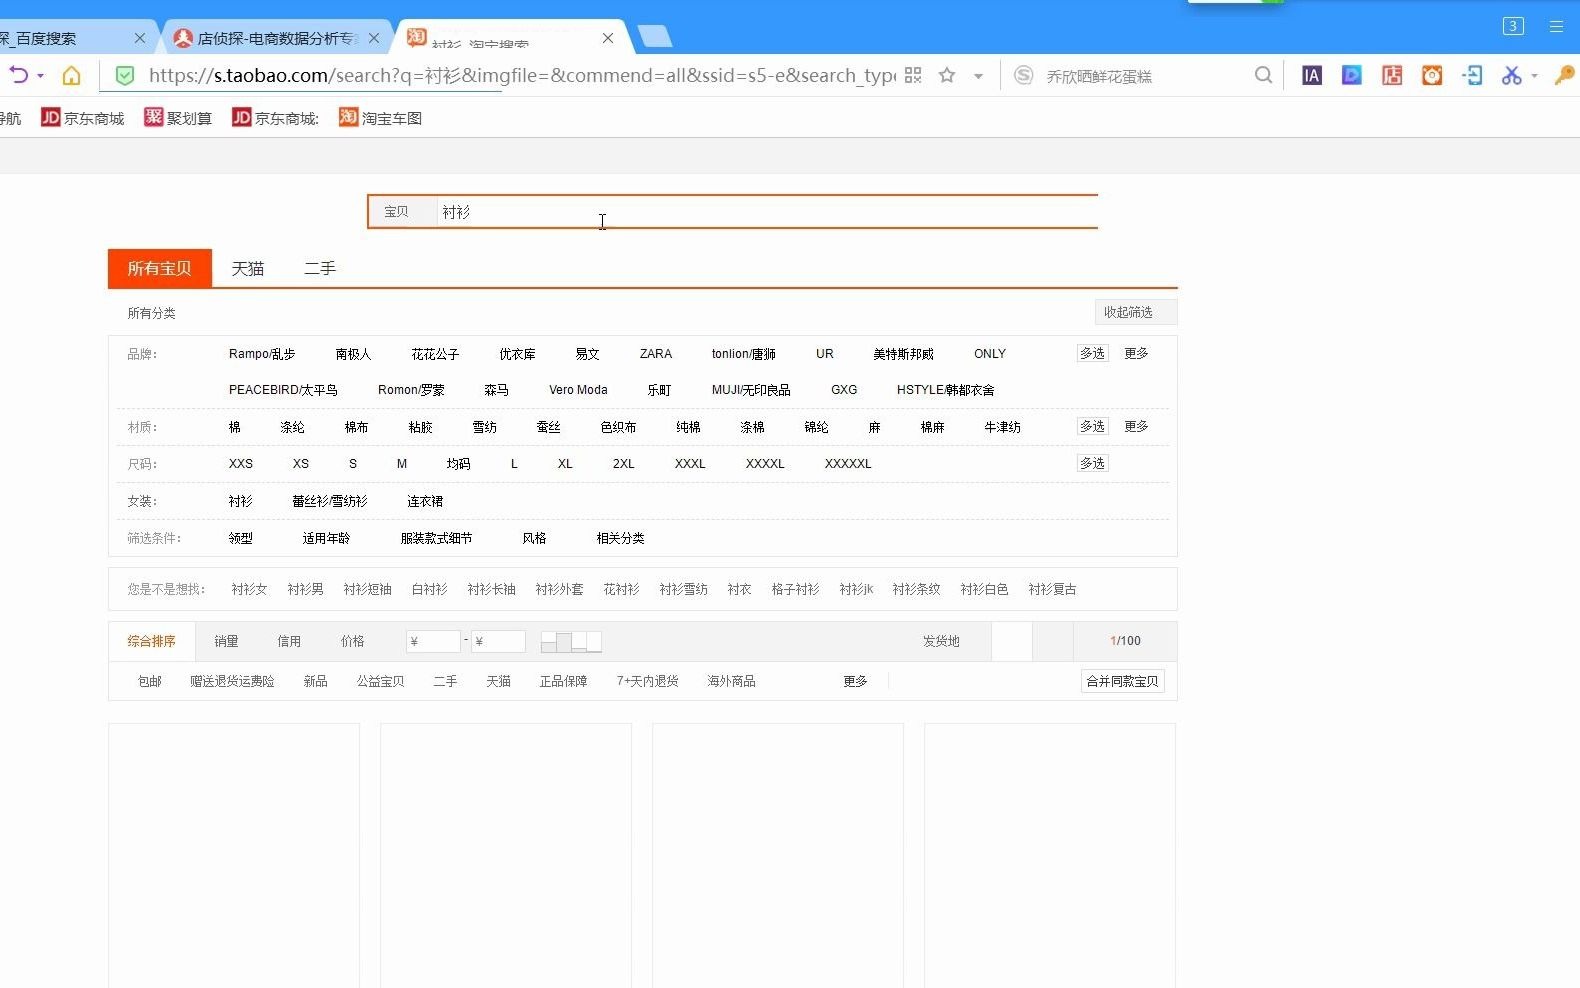Toggle the 包邮 free shipping filter

point(149,681)
